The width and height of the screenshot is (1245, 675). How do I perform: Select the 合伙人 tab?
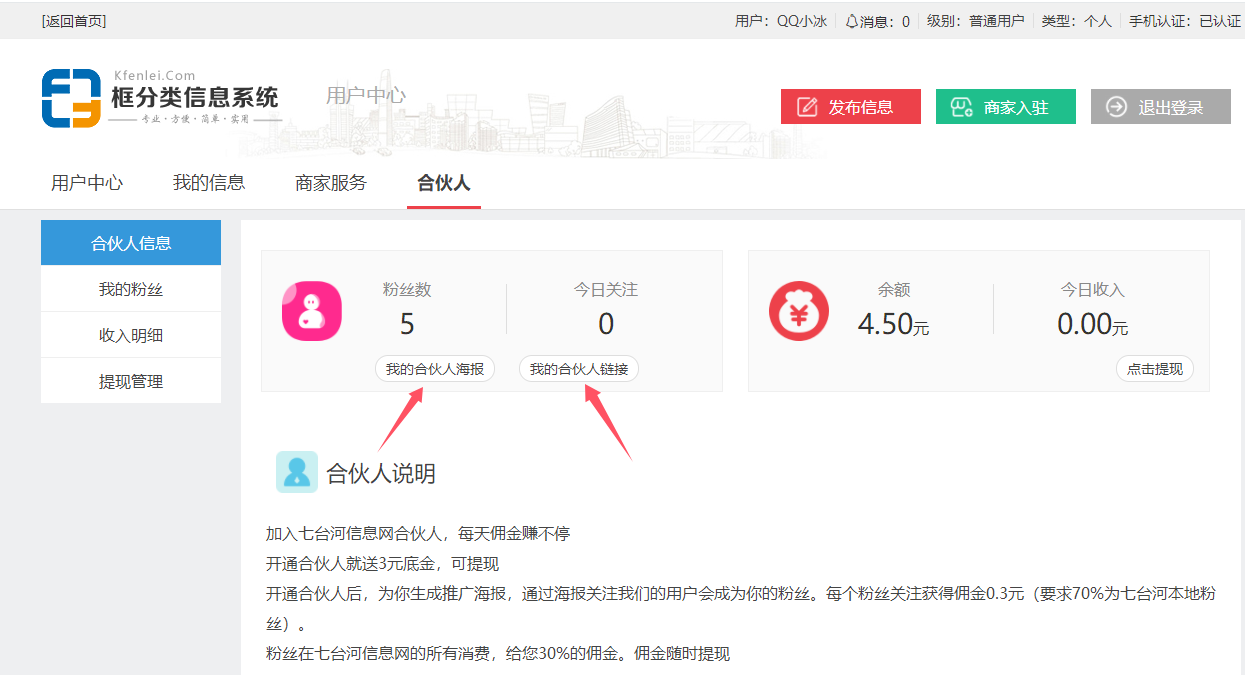click(x=444, y=183)
